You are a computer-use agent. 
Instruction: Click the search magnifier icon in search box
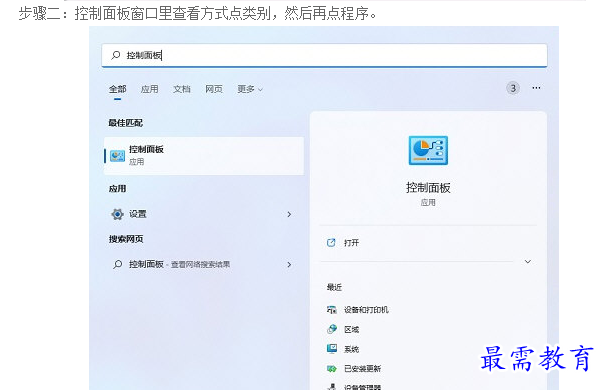(116, 55)
